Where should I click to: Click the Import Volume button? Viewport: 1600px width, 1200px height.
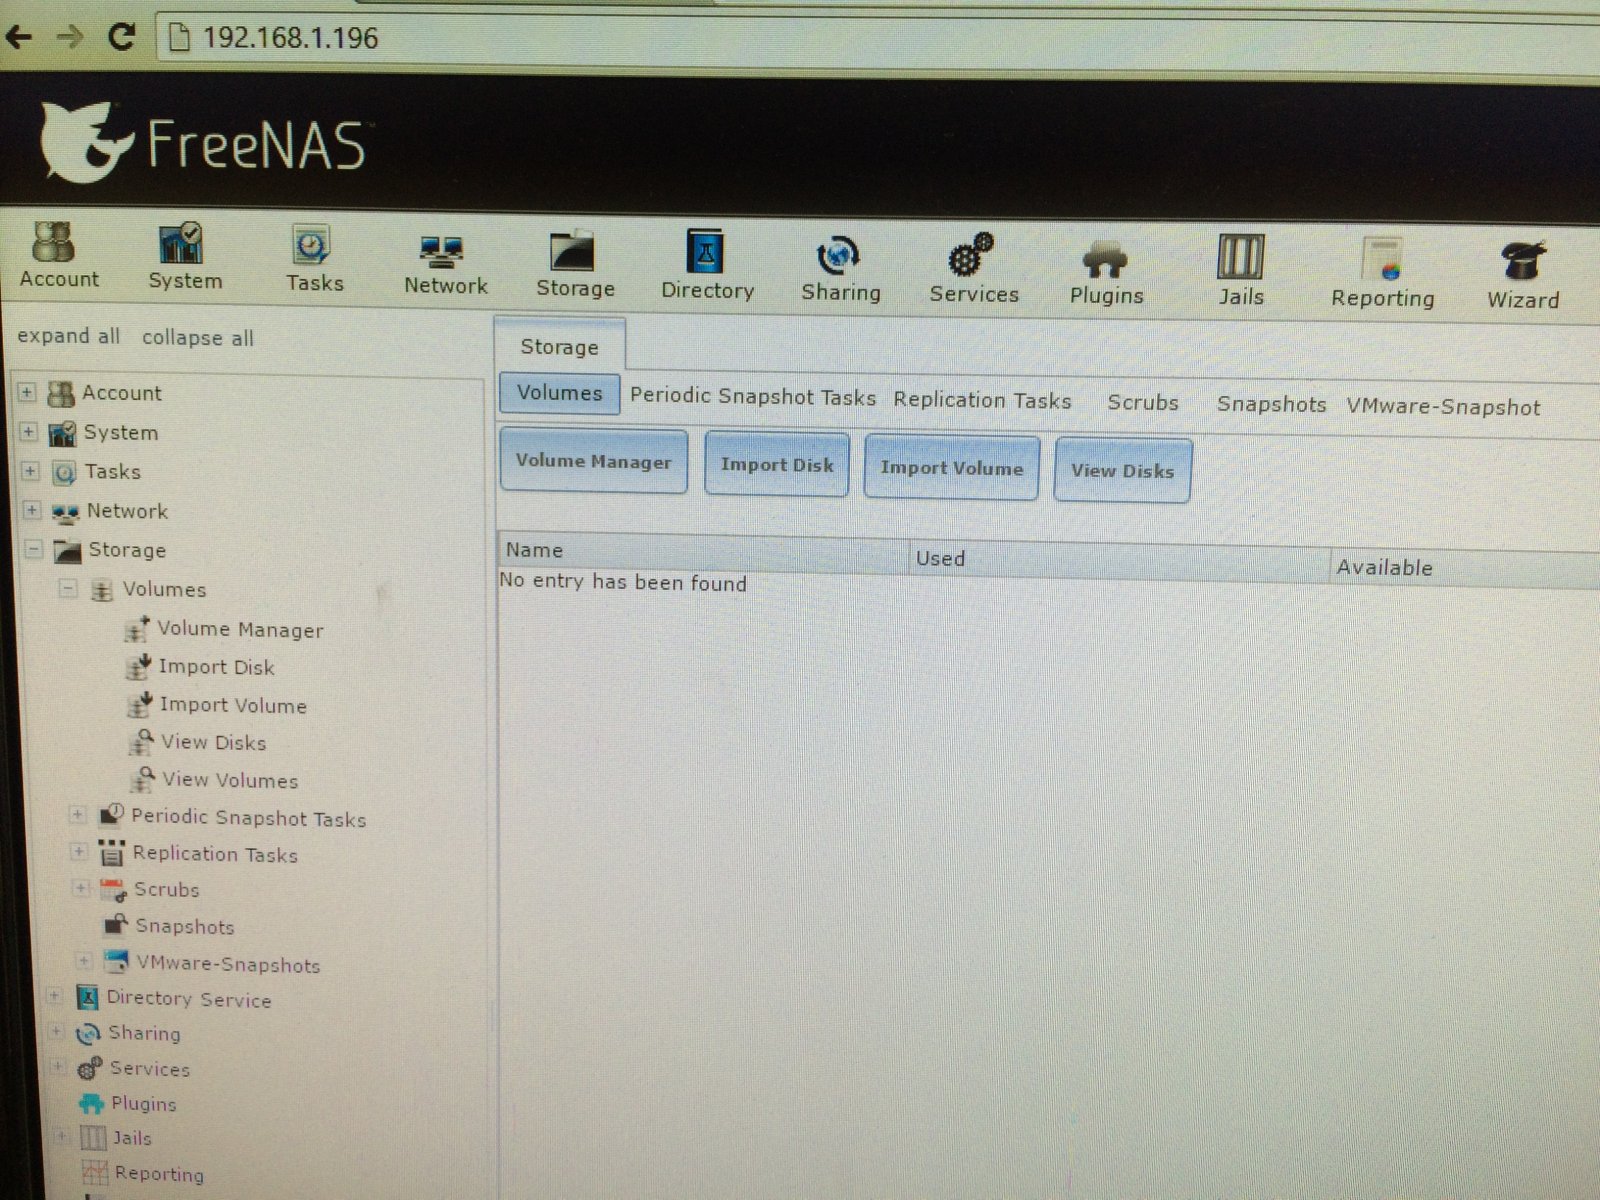[x=951, y=467]
